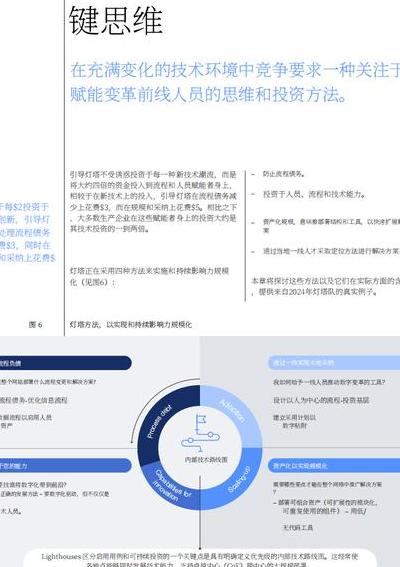Click the line "少上花费$3, 而在规模和采纳上花费$5"

[x=153, y=207]
